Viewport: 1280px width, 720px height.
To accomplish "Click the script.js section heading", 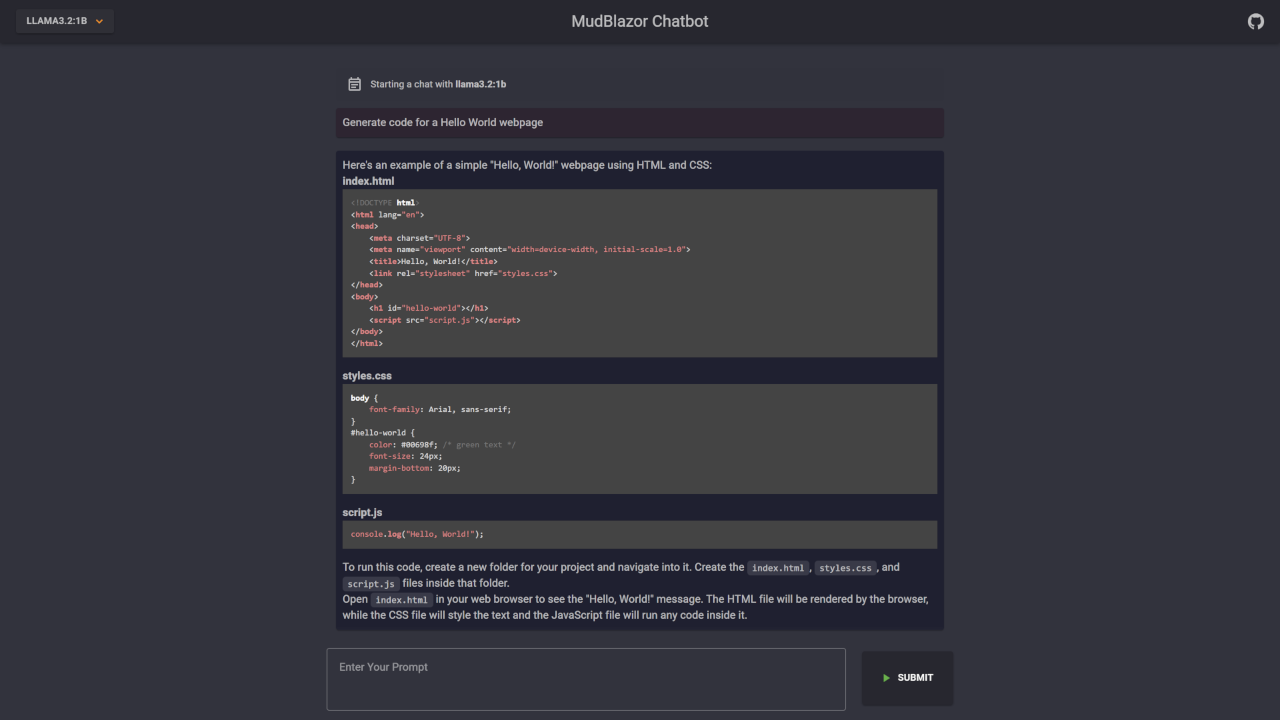I will pos(362,511).
